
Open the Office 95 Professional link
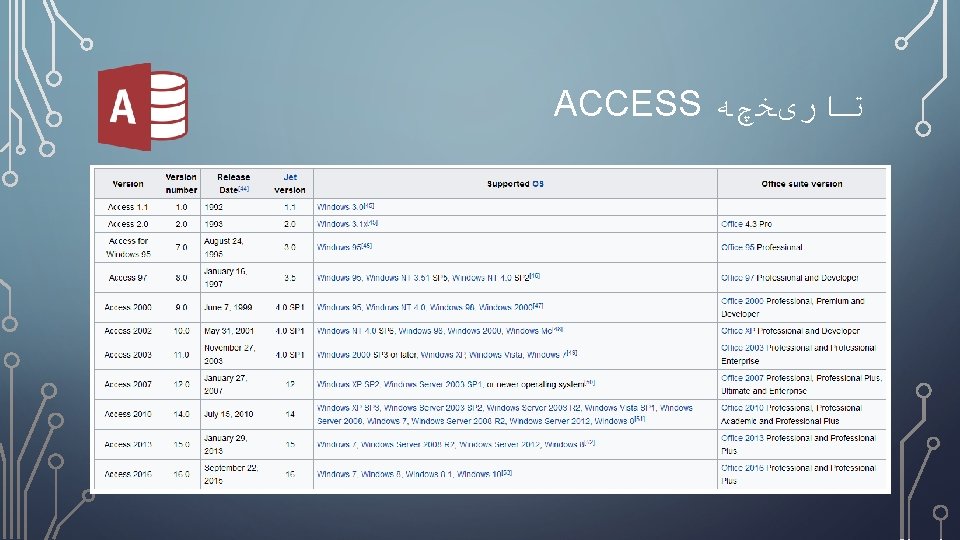tap(762, 247)
